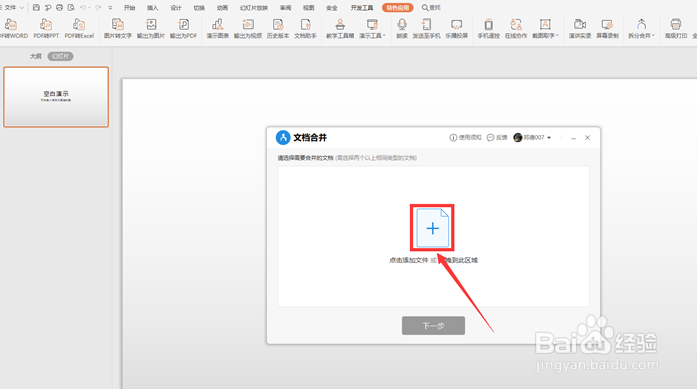Open the 开发工具 tab
The height and width of the screenshot is (389, 697).
point(362,8)
